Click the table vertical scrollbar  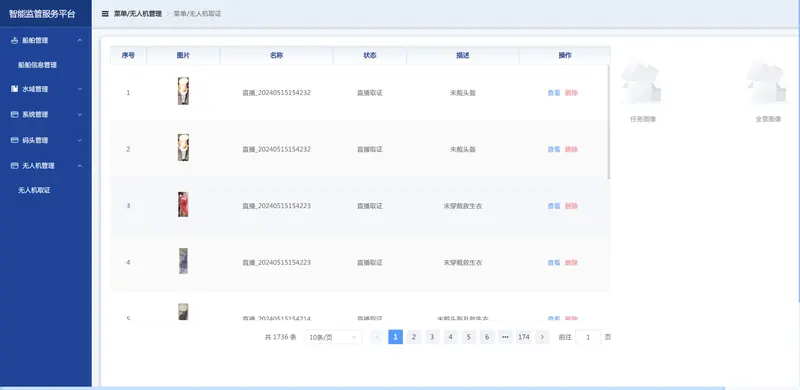pyautogui.click(x=609, y=123)
